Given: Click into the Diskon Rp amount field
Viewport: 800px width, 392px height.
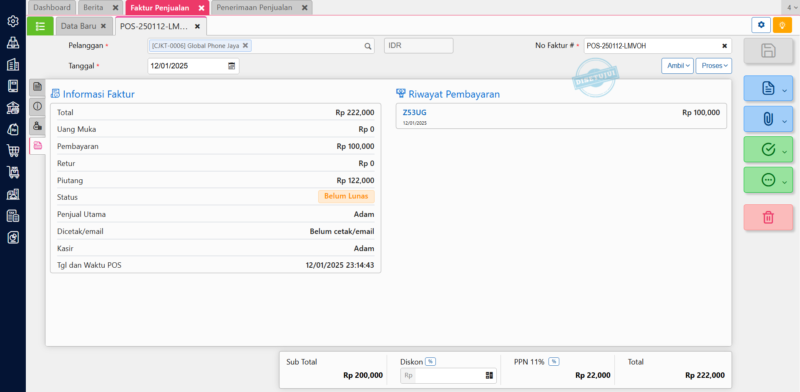Looking at the screenshot, I should 449,376.
